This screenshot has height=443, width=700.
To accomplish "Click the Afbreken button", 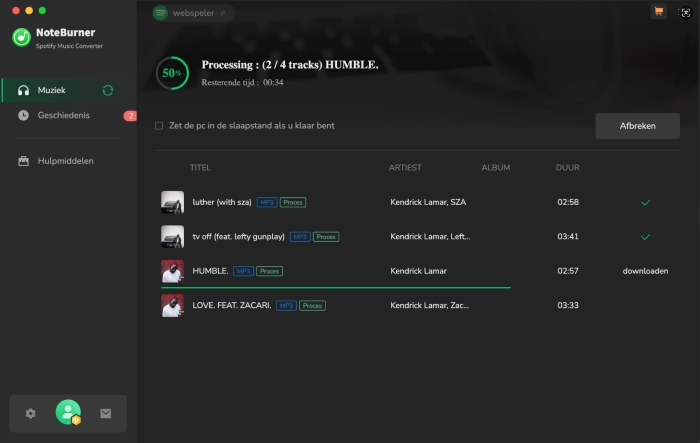I will [638, 126].
